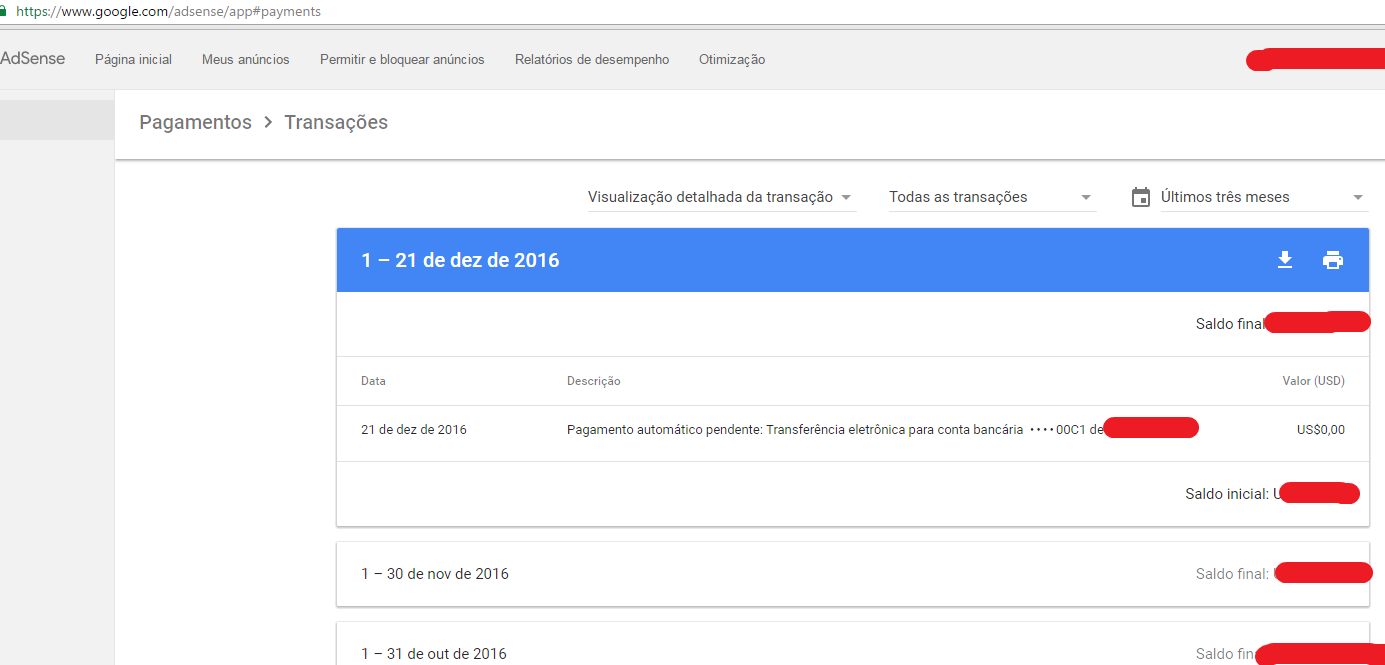Go back to Pagamentos breadcrumb
The image size is (1385, 665).
[x=195, y=122]
